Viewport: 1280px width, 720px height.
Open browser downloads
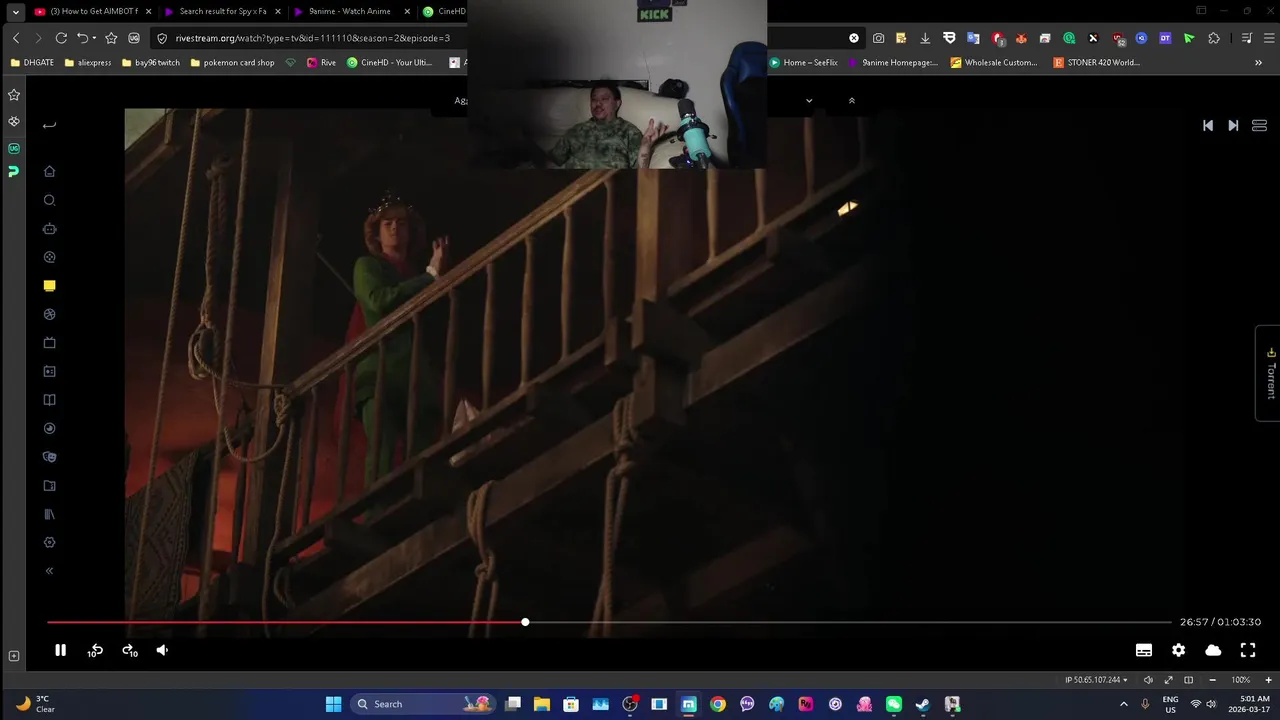[x=925, y=38]
